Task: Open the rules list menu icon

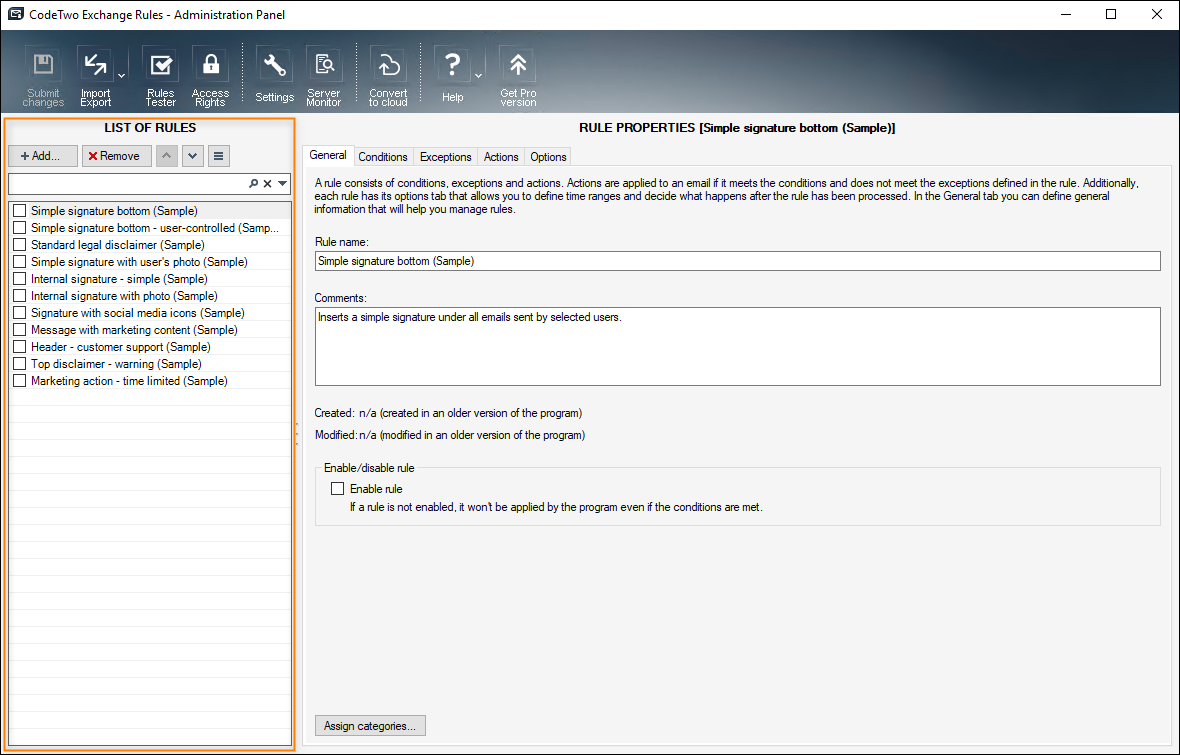Action: point(218,156)
